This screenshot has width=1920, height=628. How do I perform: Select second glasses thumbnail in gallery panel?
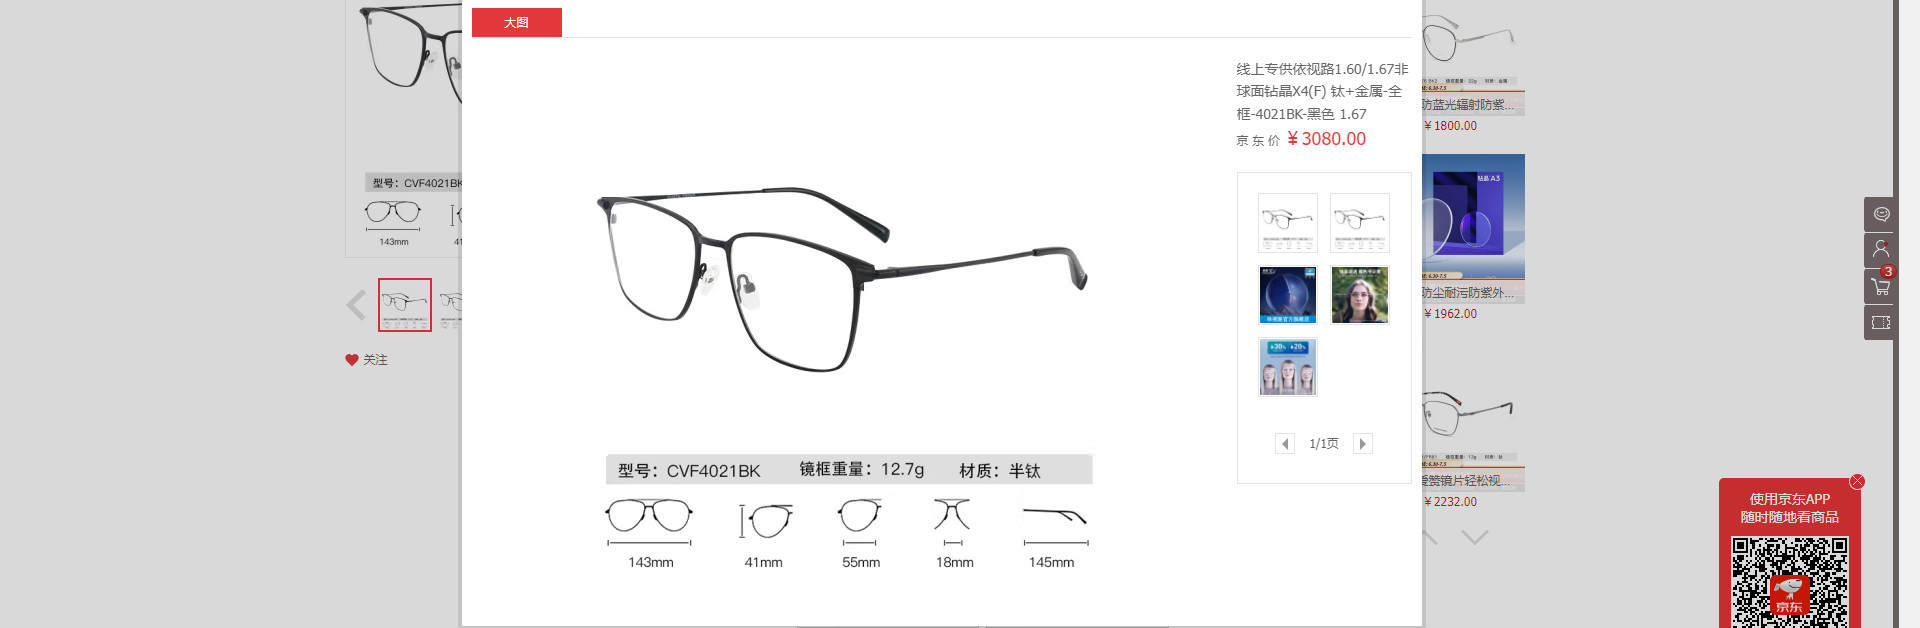point(1360,223)
